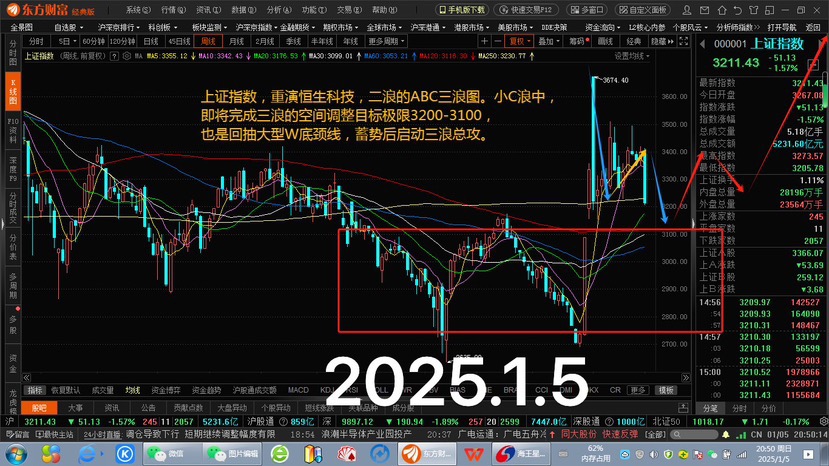Click the 恢复默认 indicator button
829x466 pixels.
[66, 390]
